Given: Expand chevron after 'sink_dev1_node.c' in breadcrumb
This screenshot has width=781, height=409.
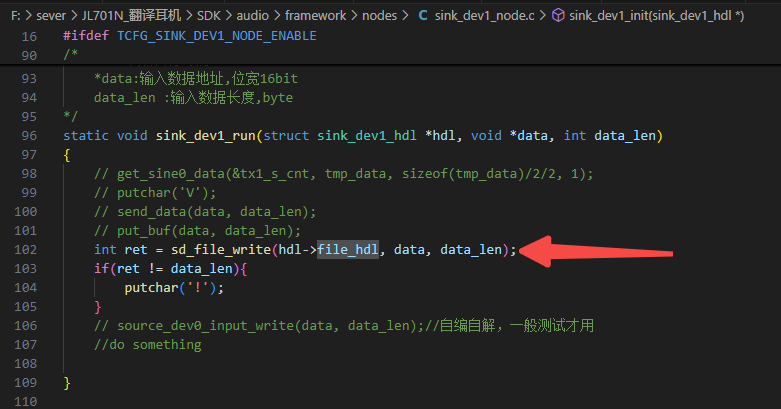Looking at the screenshot, I should 542,16.
